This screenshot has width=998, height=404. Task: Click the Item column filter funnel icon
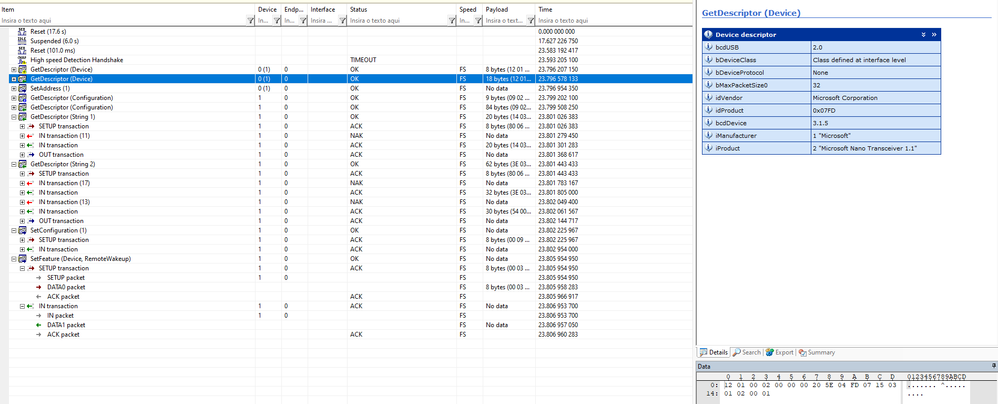[250, 21]
